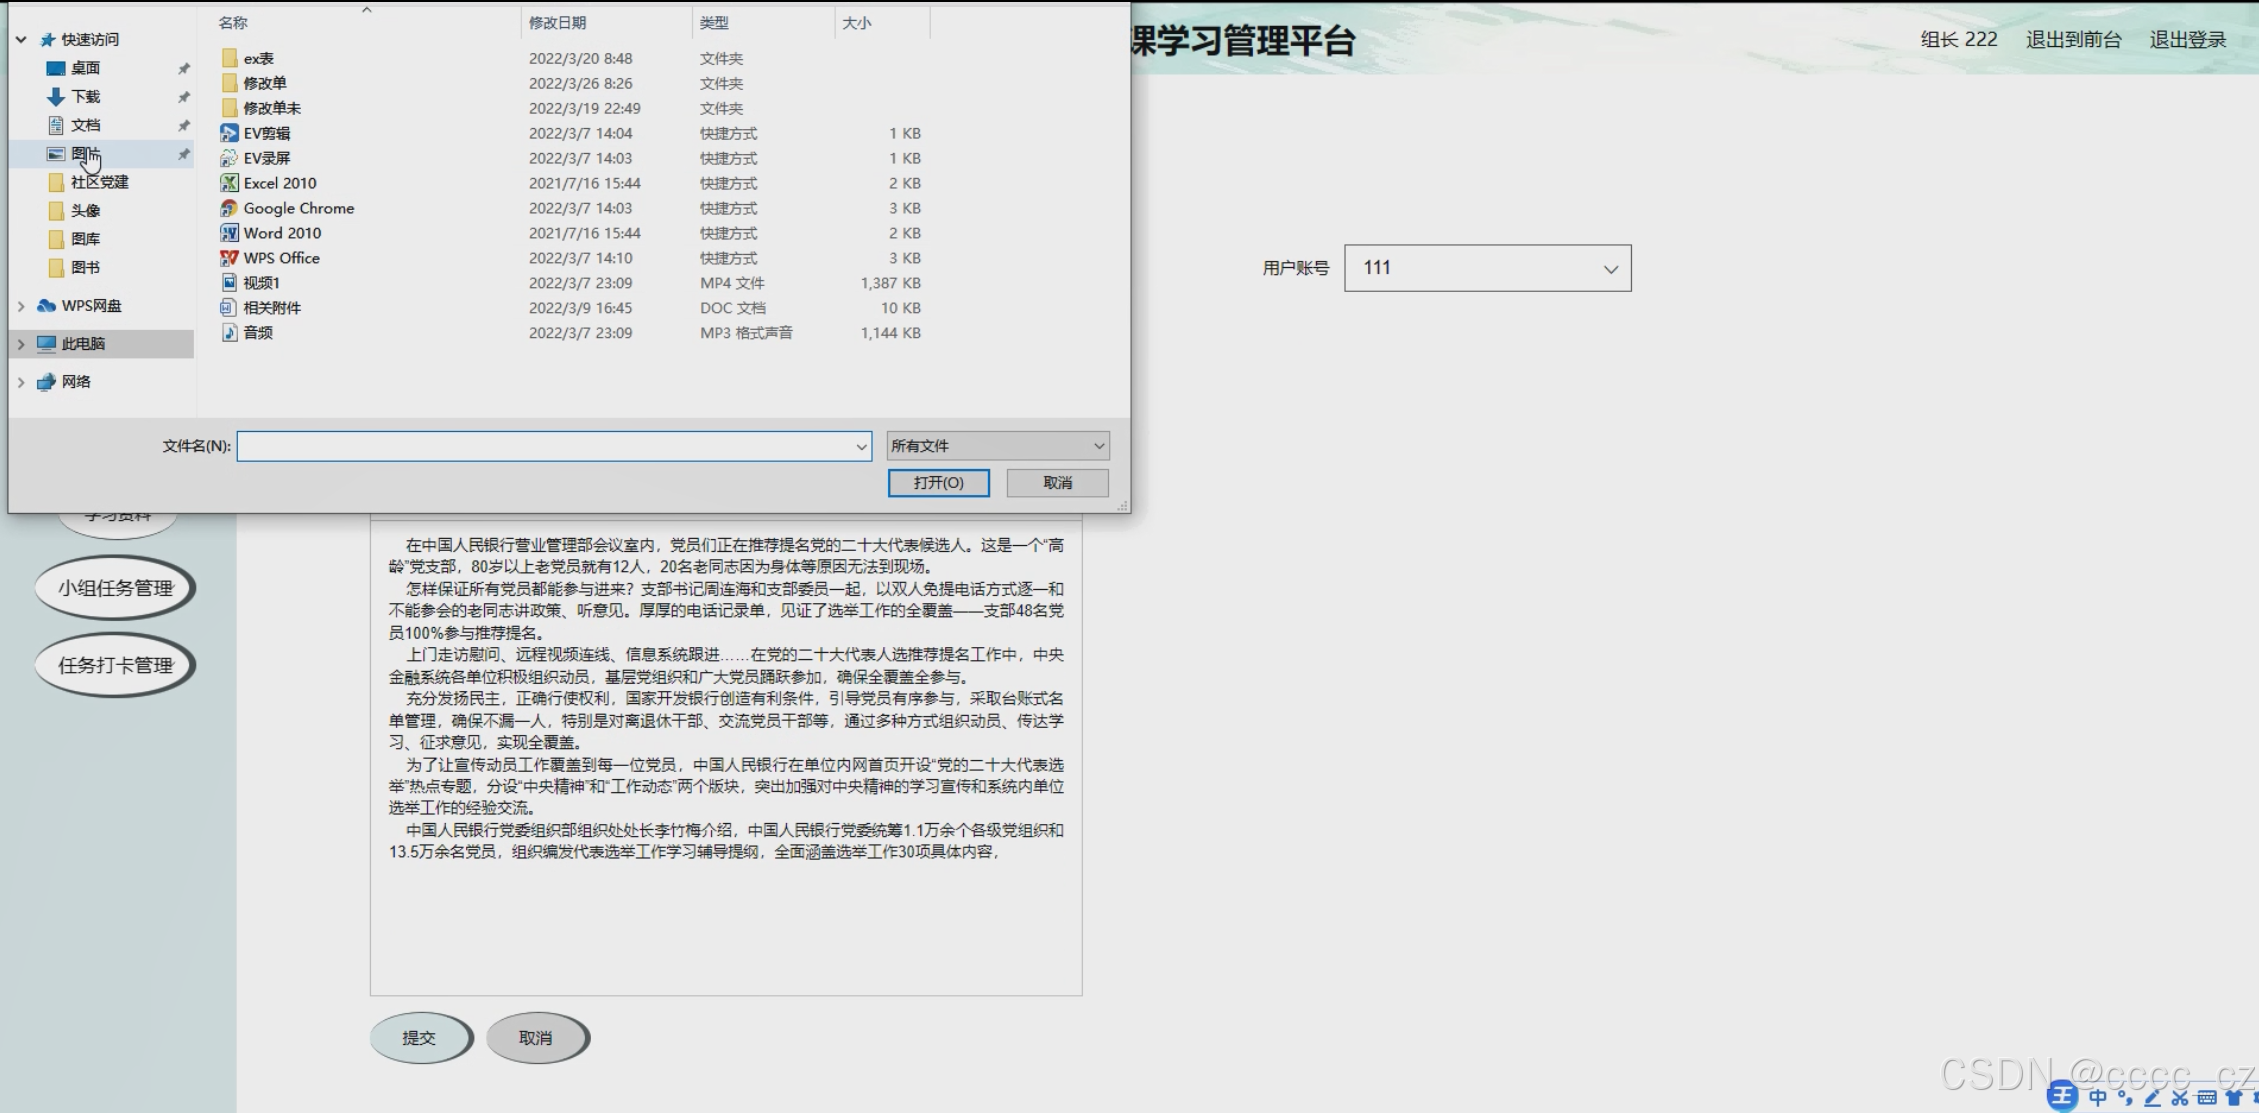This screenshot has width=2259, height=1113.
Task: Click the 退出登录 link
Action: [2187, 40]
